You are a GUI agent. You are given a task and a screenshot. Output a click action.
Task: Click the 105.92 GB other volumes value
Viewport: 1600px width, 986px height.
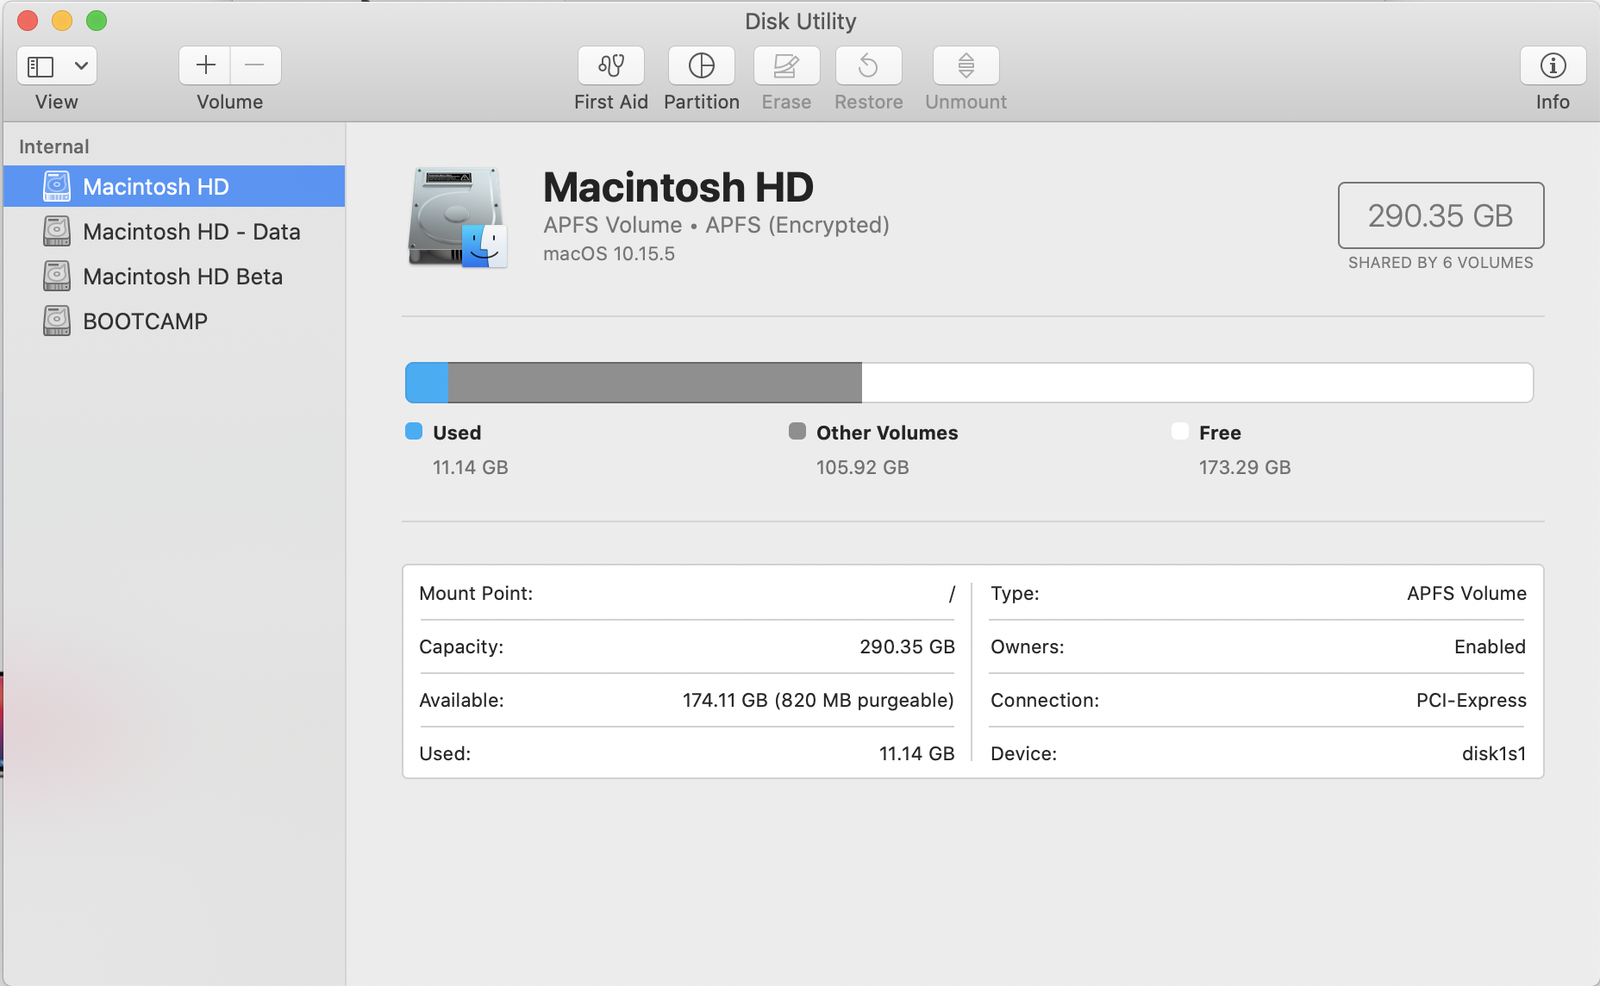[x=862, y=467]
